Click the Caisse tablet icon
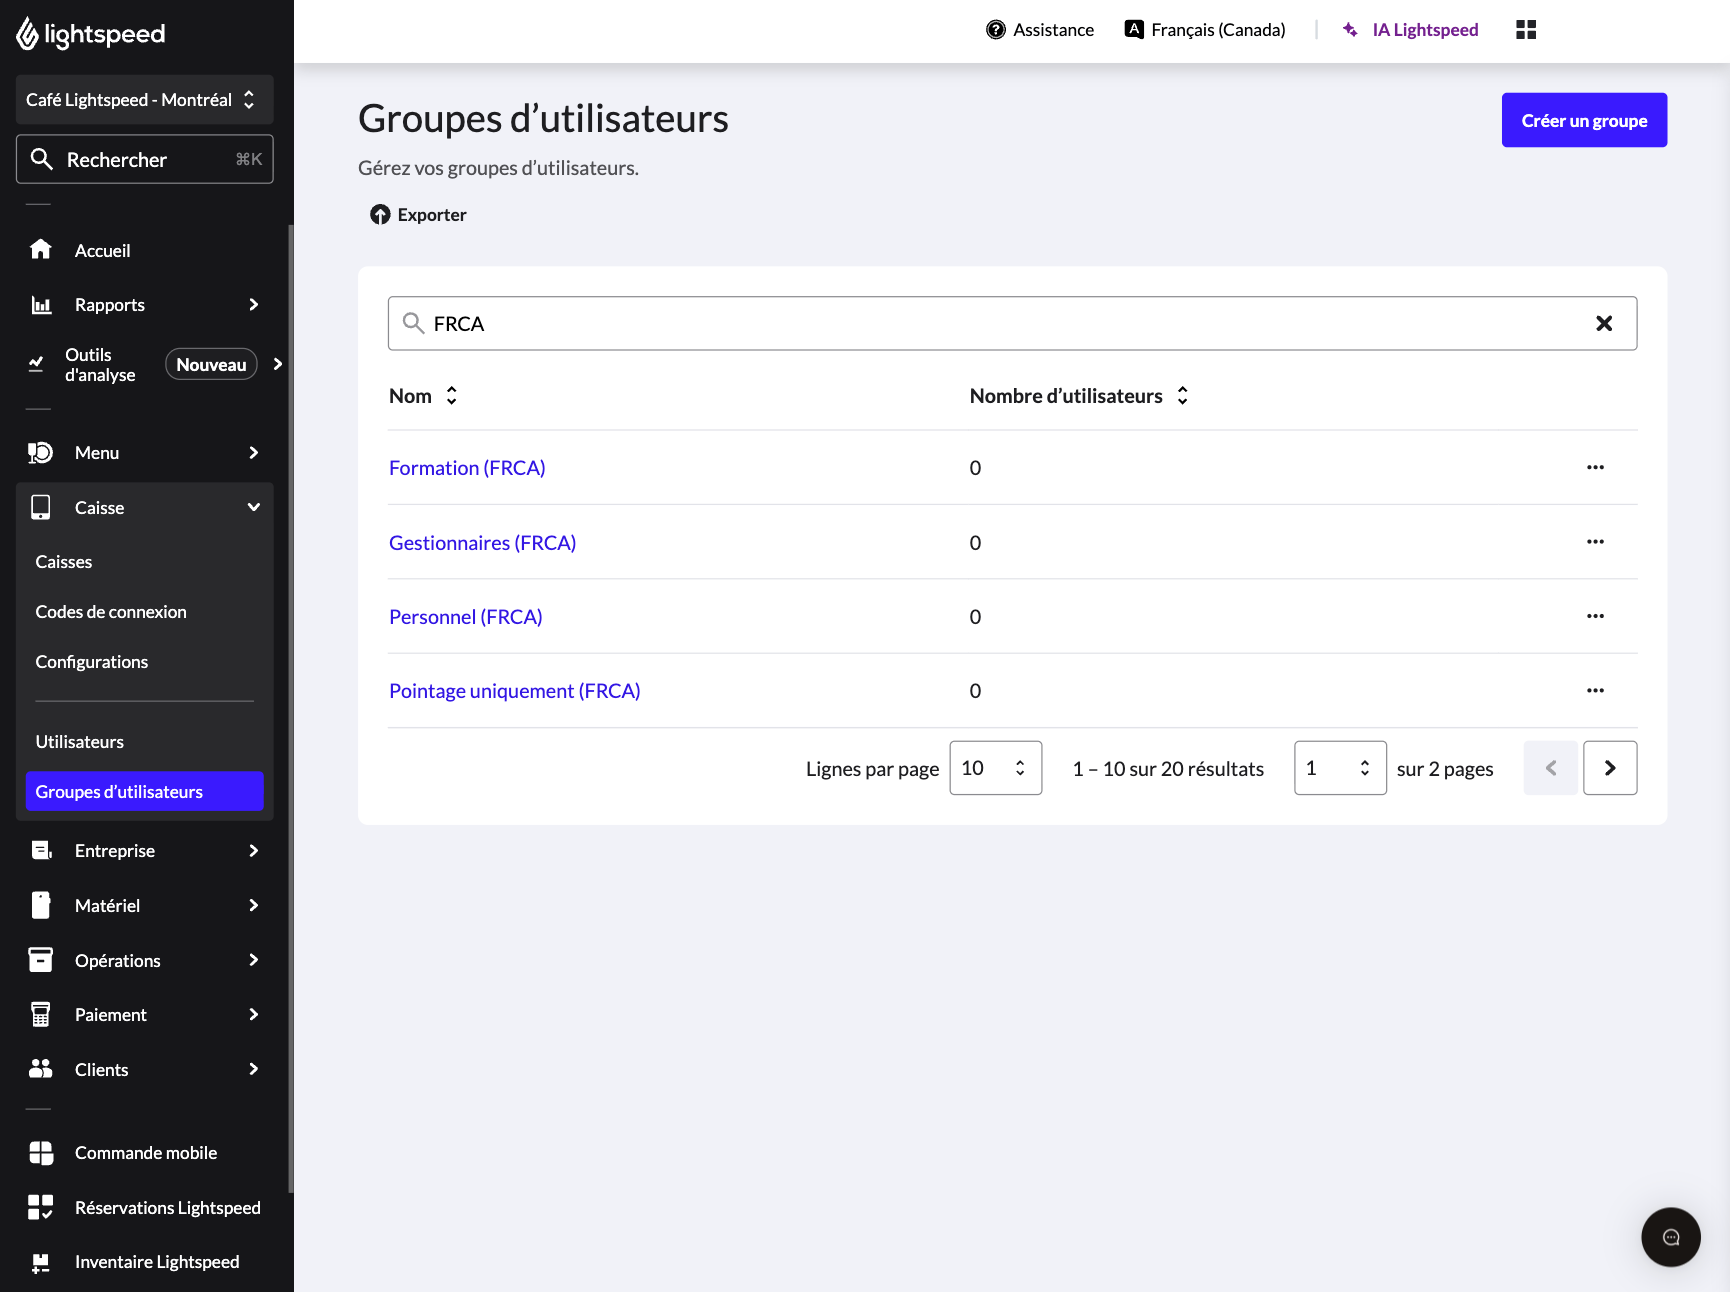The image size is (1730, 1292). coord(40,508)
